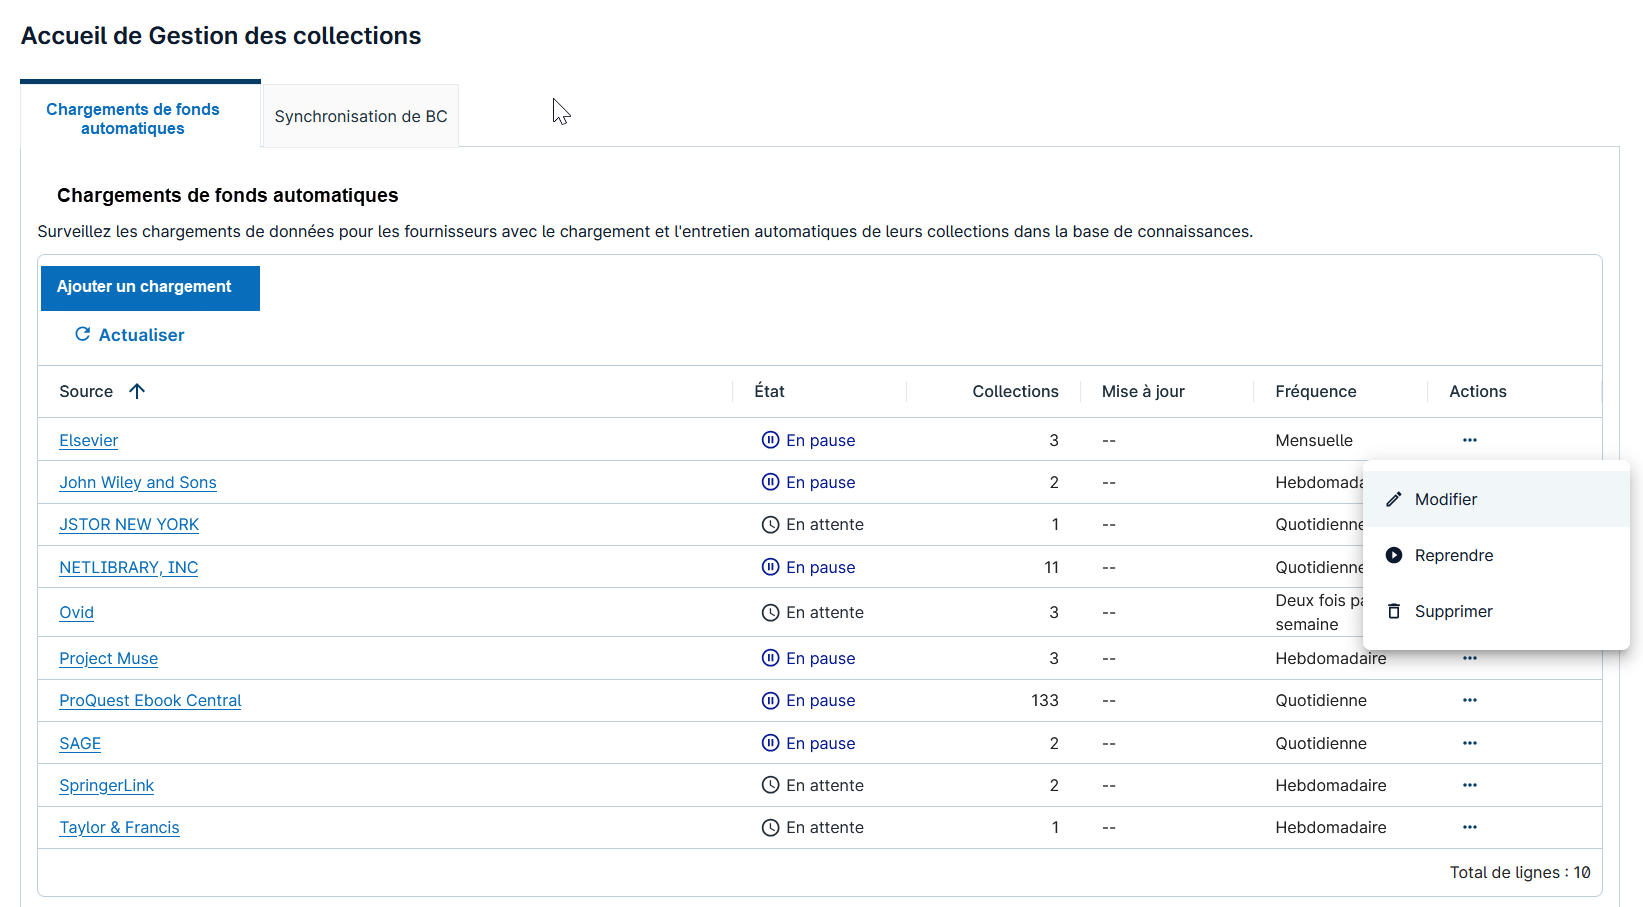Open the actions menu for Ovid
This screenshot has height=907, width=1643.
(1470, 612)
